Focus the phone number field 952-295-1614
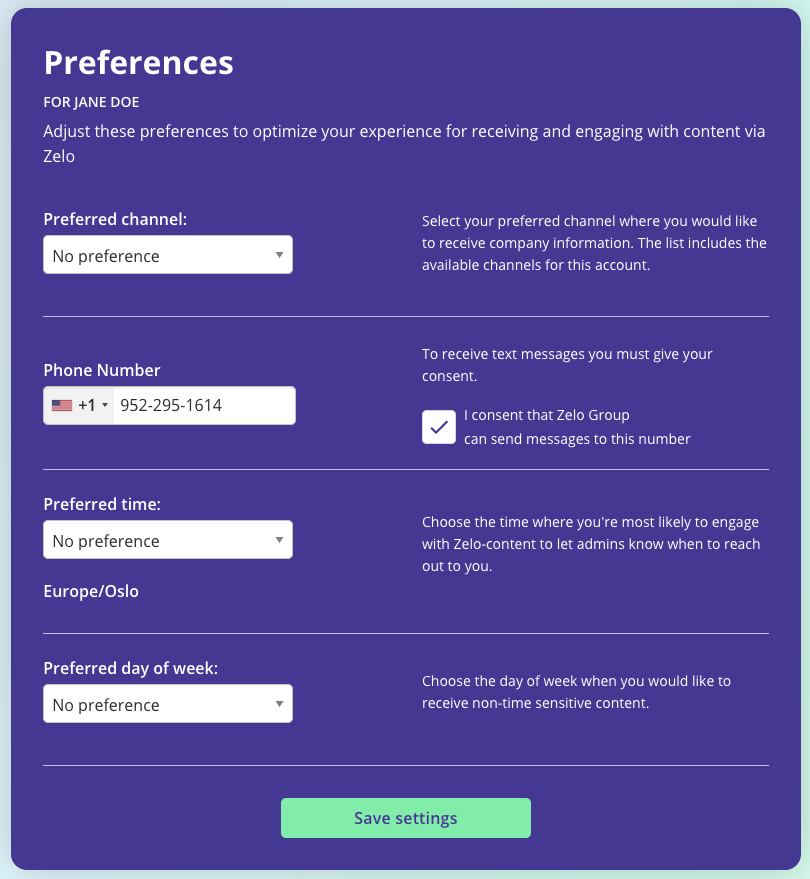 point(205,405)
